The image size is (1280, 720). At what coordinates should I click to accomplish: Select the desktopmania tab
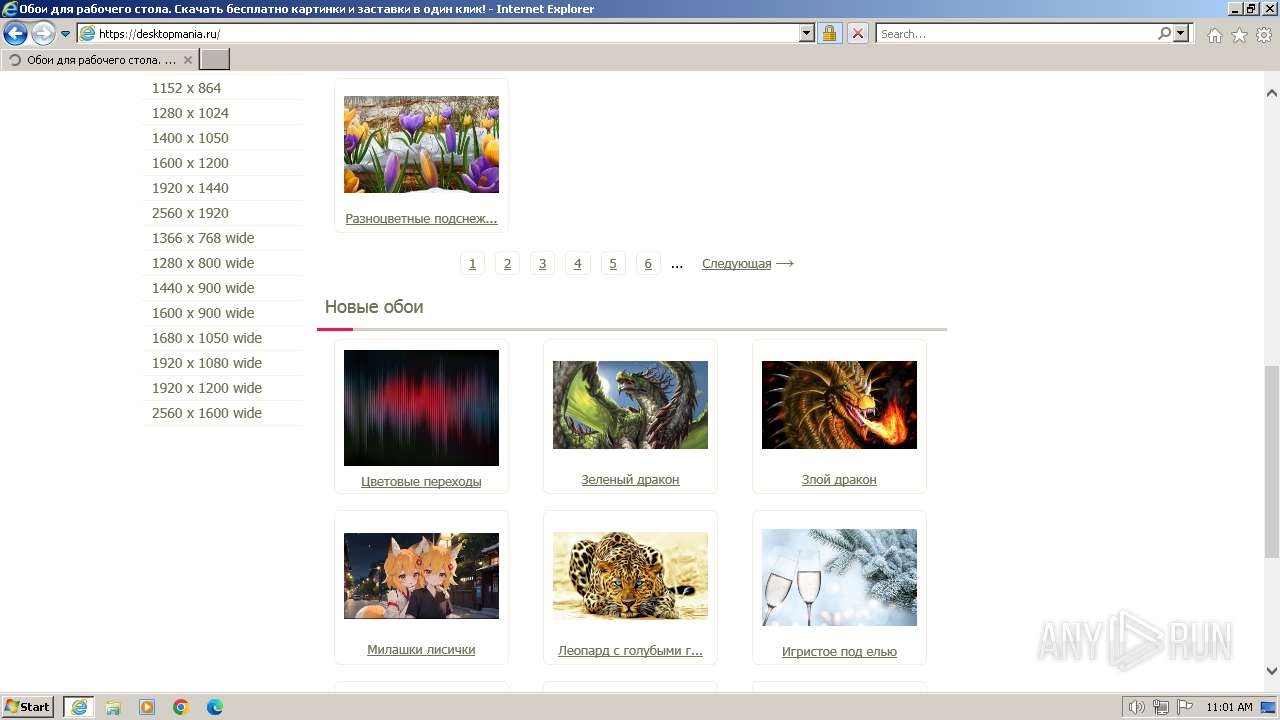[x=100, y=60]
